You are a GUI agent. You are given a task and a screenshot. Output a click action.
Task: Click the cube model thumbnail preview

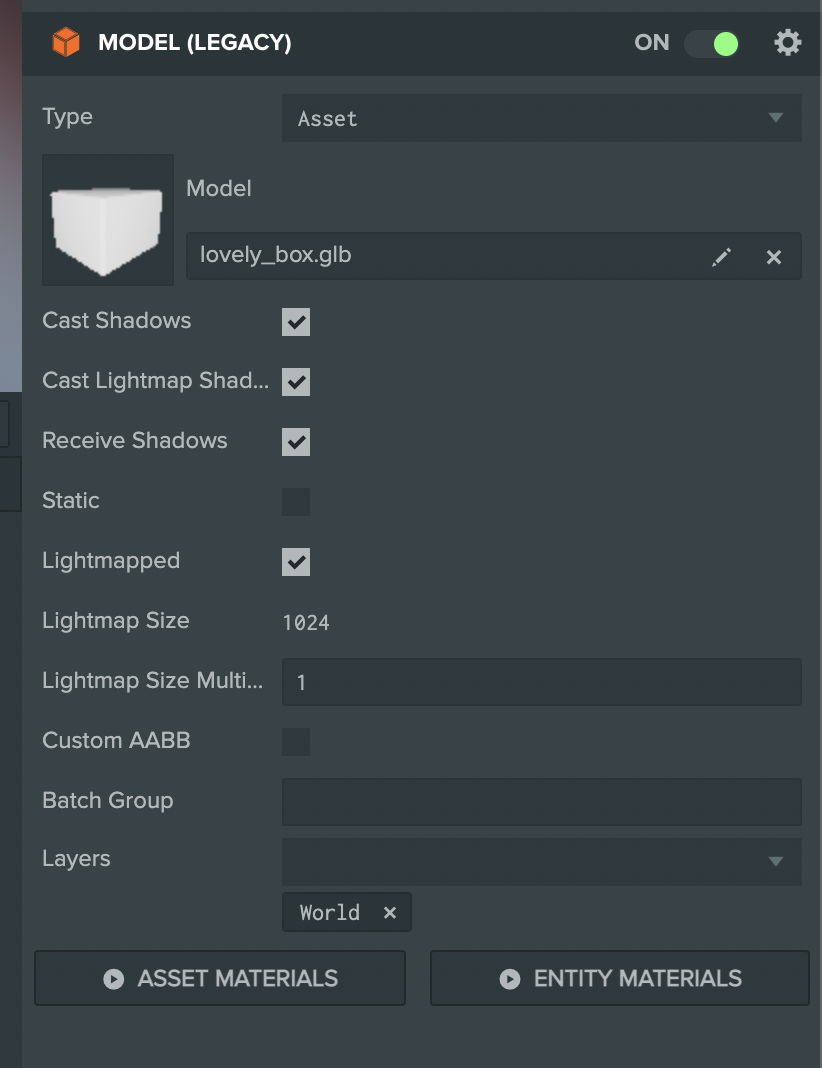click(107, 219)
